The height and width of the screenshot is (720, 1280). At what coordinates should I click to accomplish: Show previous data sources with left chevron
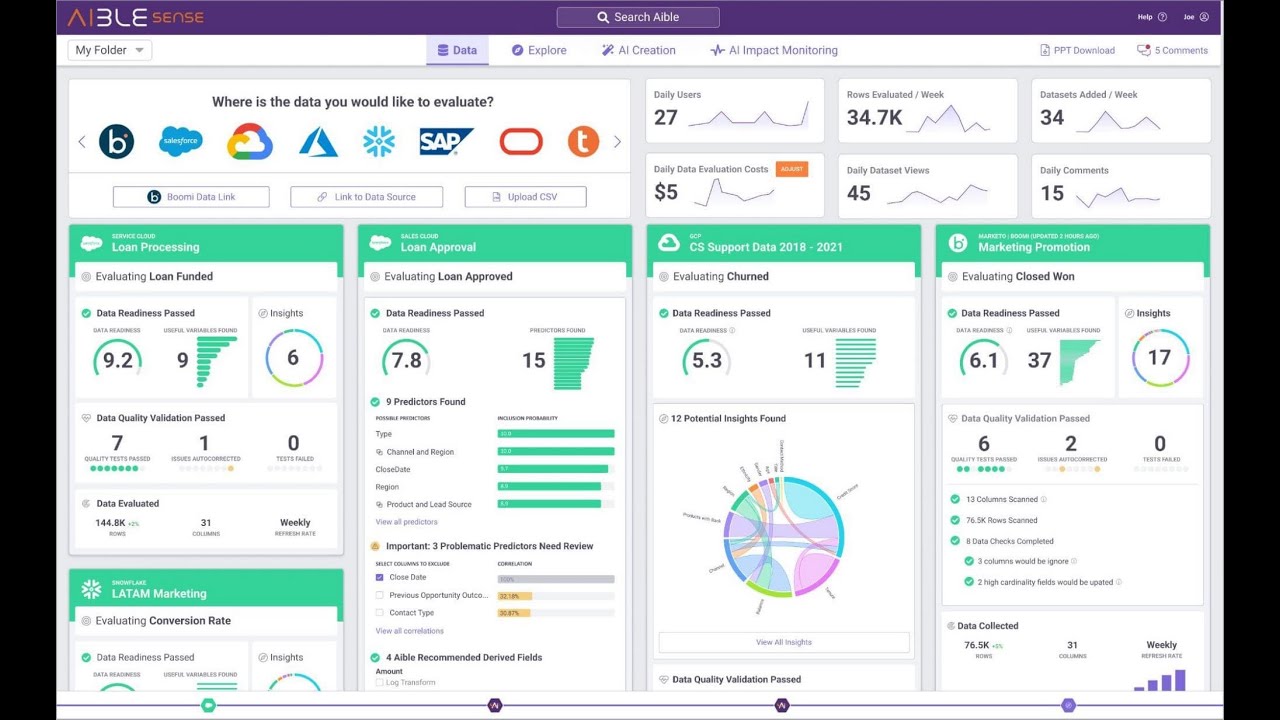pos(82,142)
